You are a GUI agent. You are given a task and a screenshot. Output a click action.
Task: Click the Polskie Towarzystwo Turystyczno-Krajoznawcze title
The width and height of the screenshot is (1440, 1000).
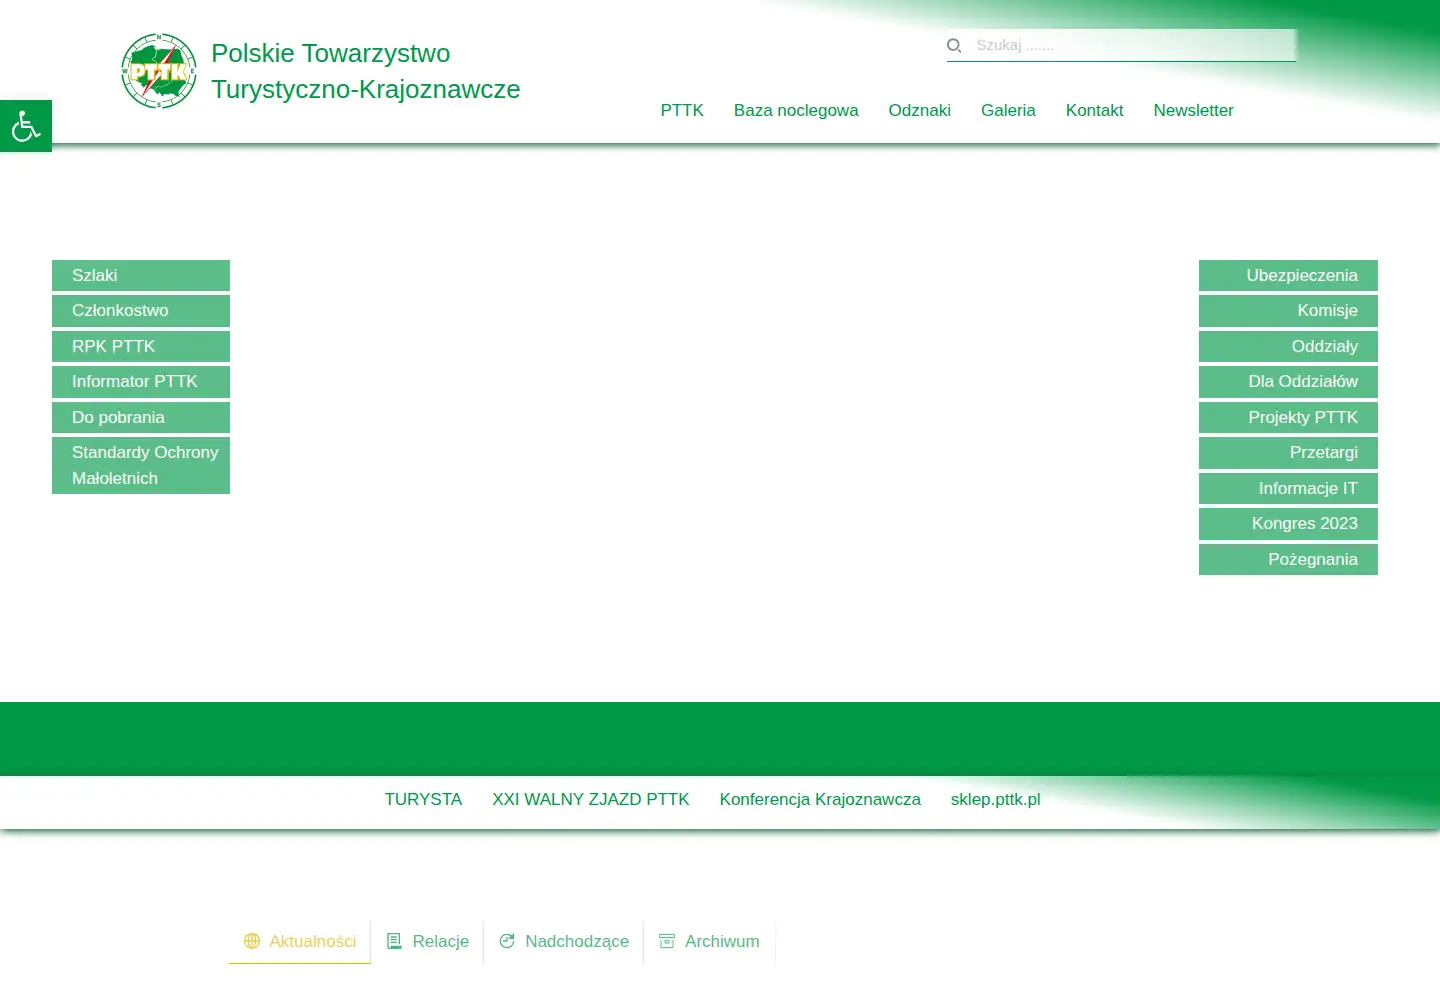pos(366,71)
